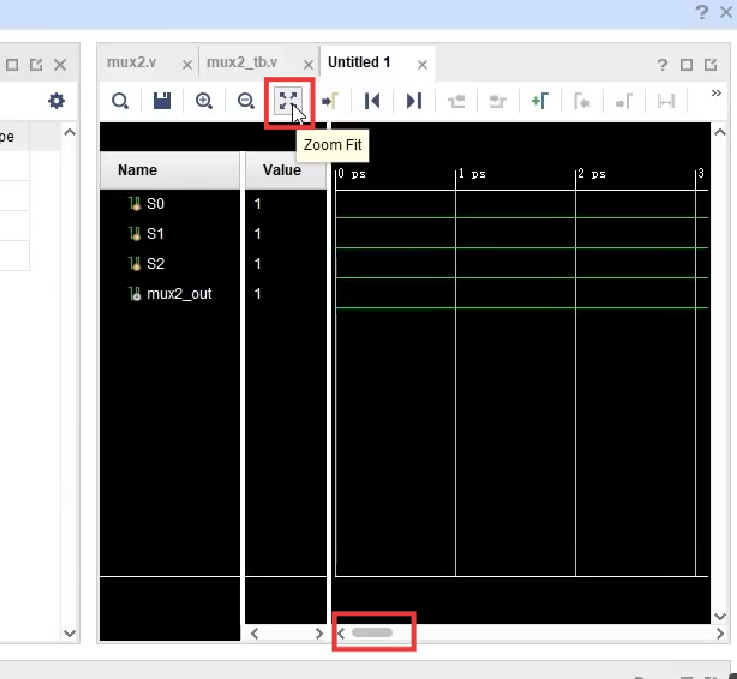Image resolution: width=737 pixels, height=679 pixels.
Task: Save the waveform configuration
Action: coord(162,101)
